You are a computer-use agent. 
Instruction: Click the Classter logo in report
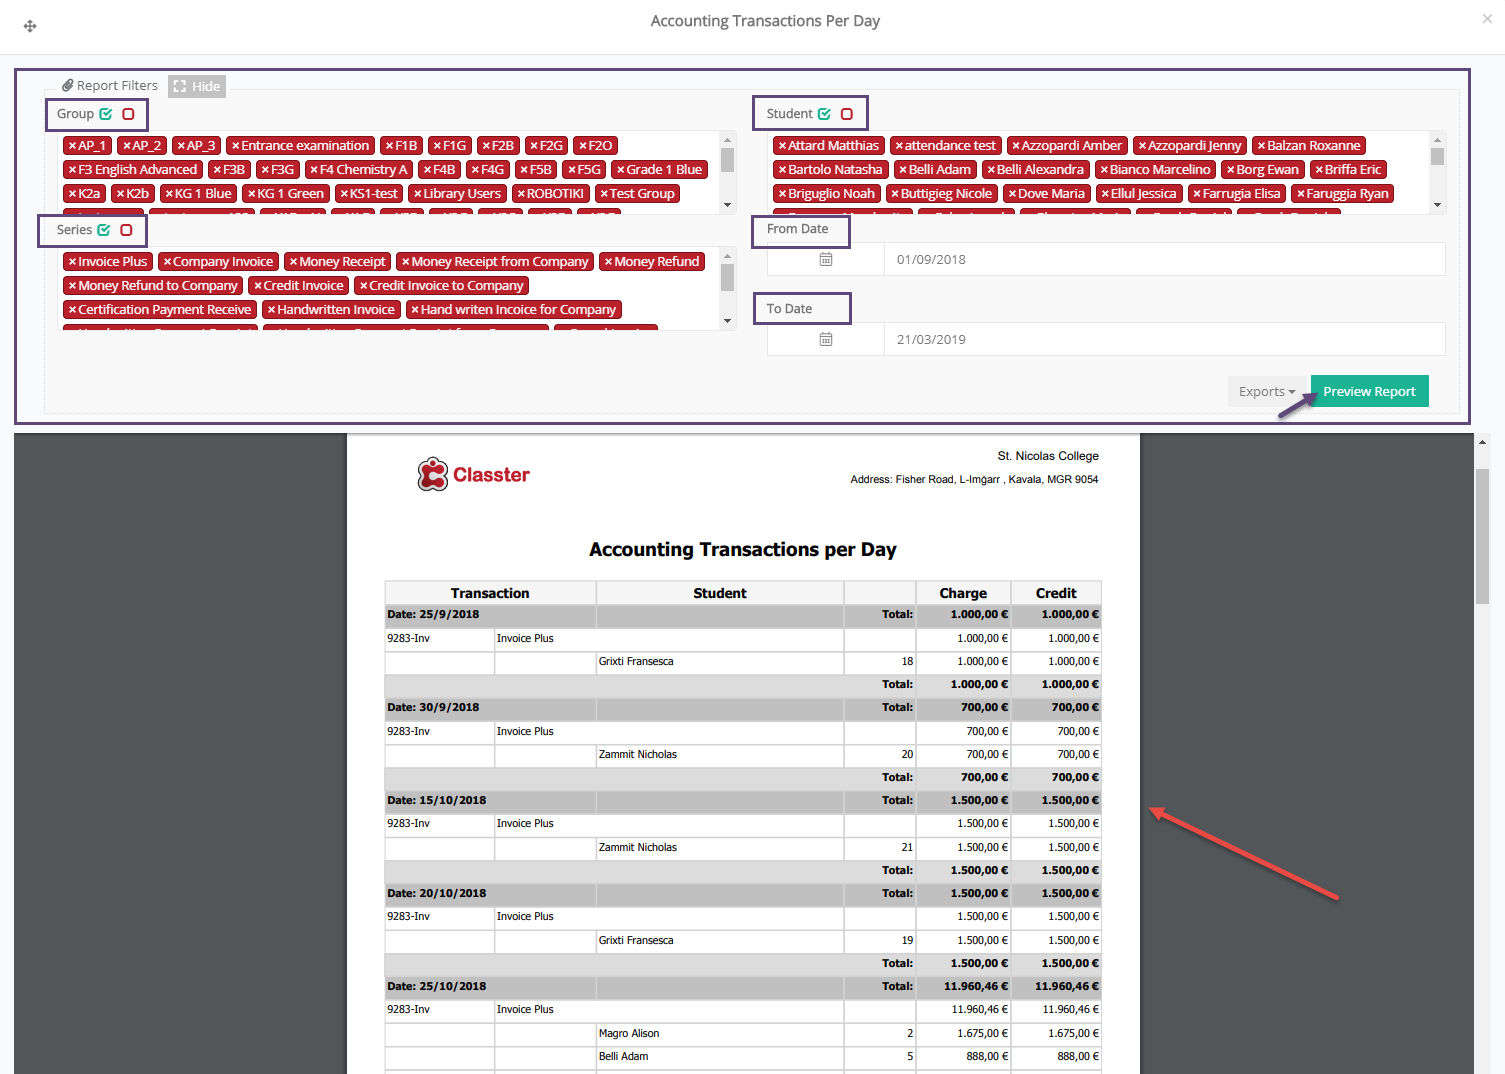click(x=474, y=475)
